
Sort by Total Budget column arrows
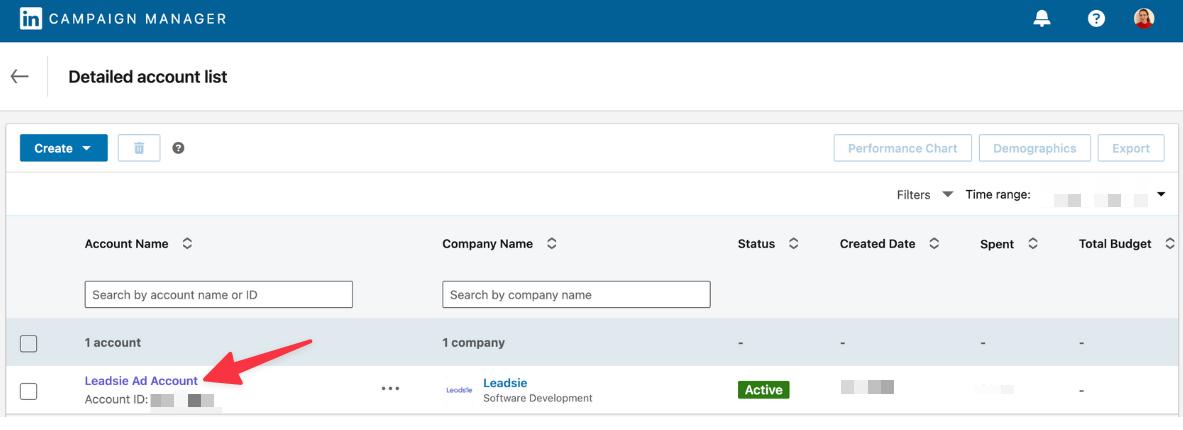[x=1169, y=244]
